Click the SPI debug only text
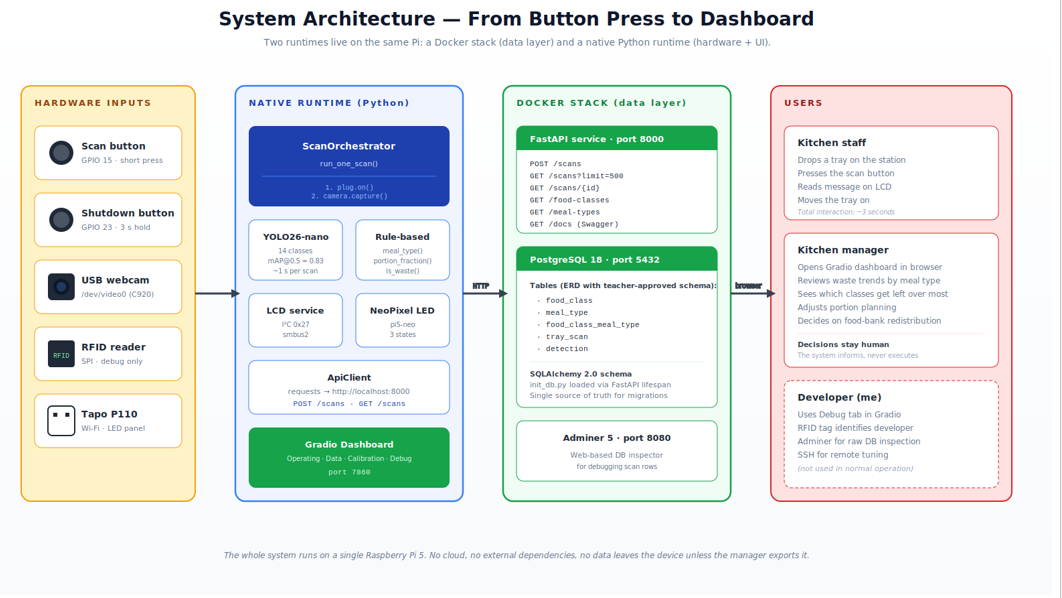Image resolution: width=1062 pixels, height=598 pixels. point(112,362)
